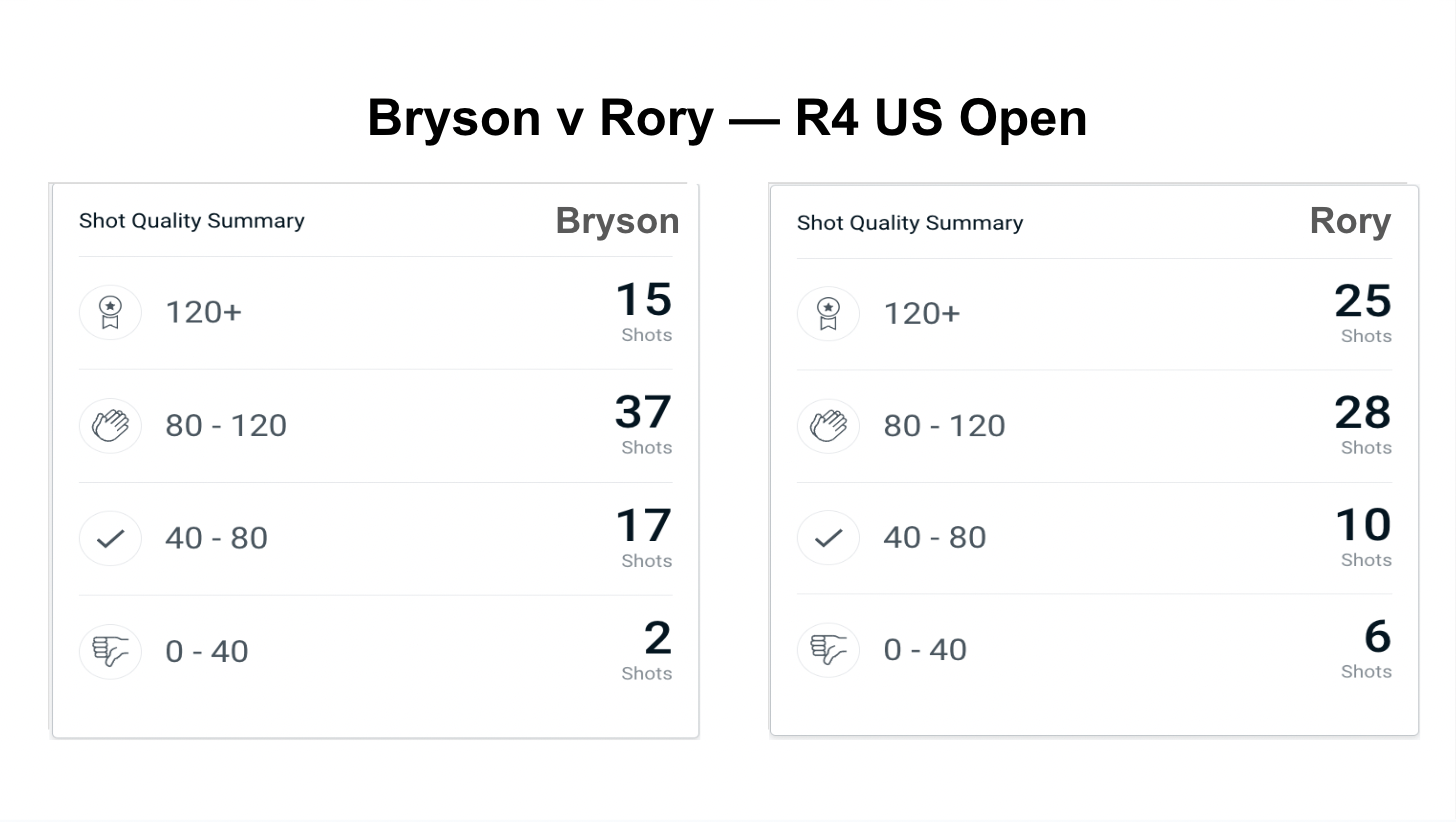Click Bryson's Shot Quality Summary label
The height and width of the screenshot is (822, 1456).
192,221
